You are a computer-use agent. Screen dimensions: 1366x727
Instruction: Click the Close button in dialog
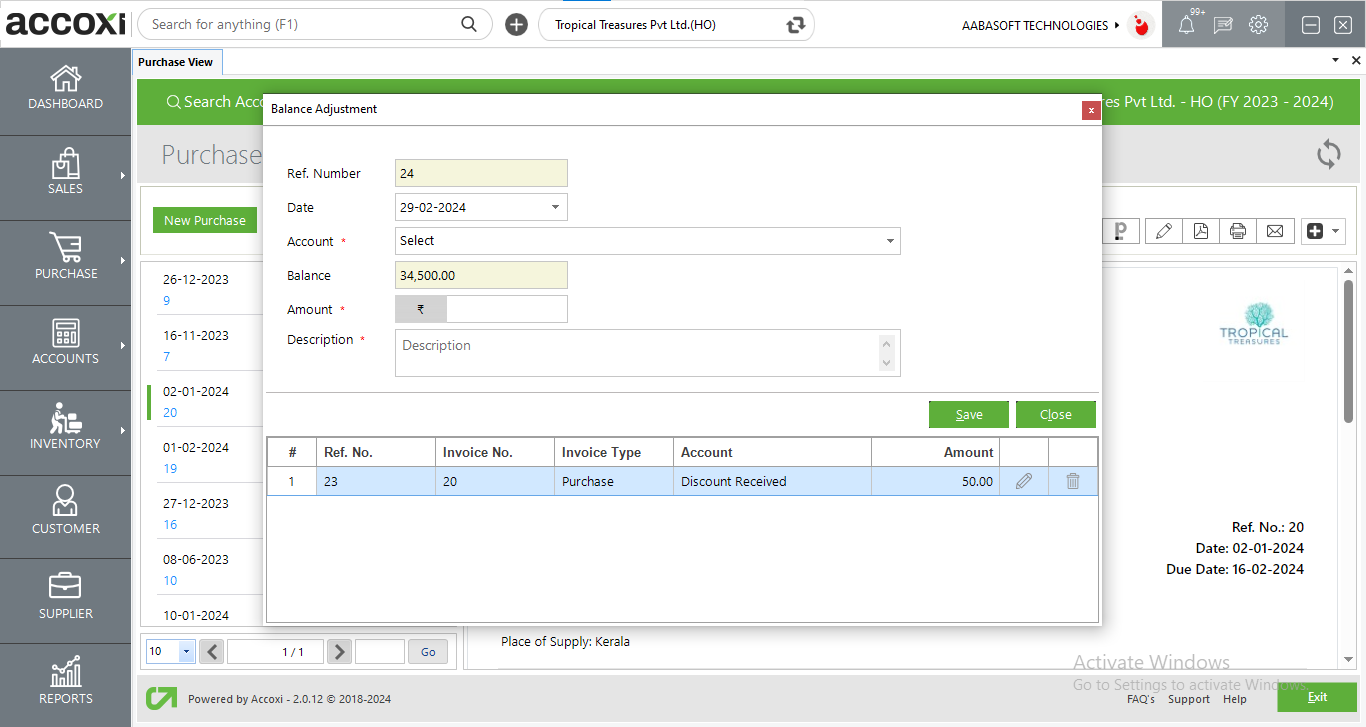(x=1055, y=414)
